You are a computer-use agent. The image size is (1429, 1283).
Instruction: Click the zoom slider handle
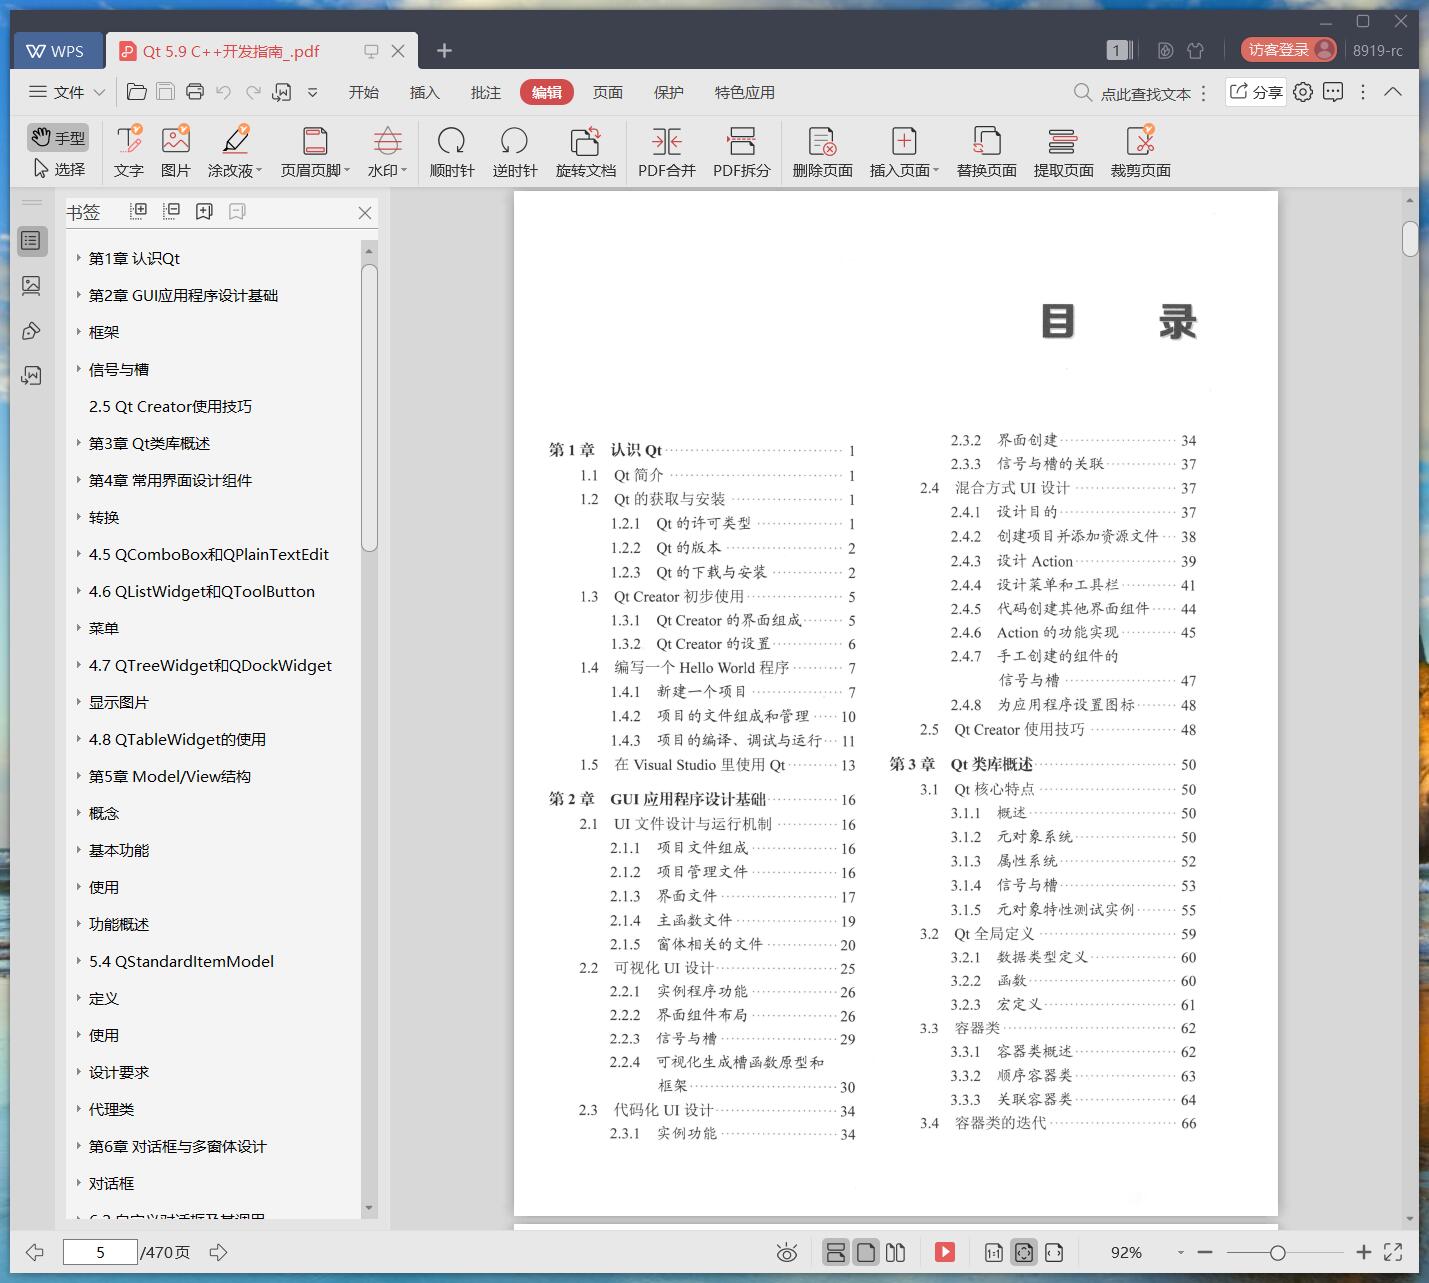1277,1253
